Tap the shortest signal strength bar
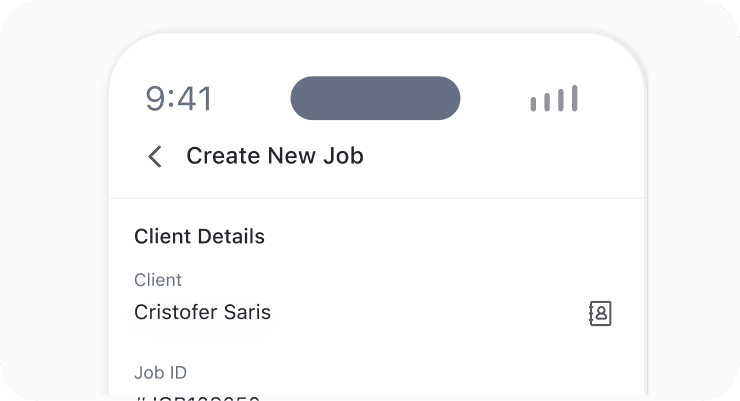 (x=533, y=104)
